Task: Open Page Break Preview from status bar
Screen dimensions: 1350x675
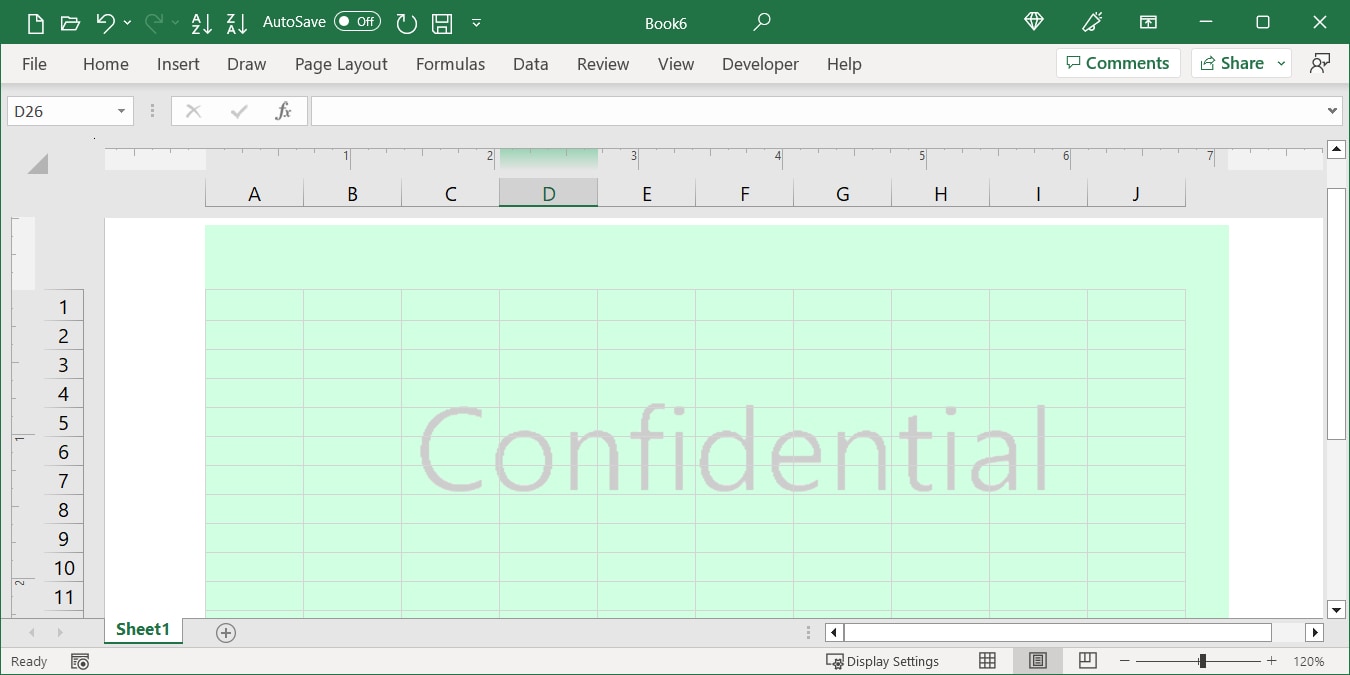Action: [x=1087, y=661]
